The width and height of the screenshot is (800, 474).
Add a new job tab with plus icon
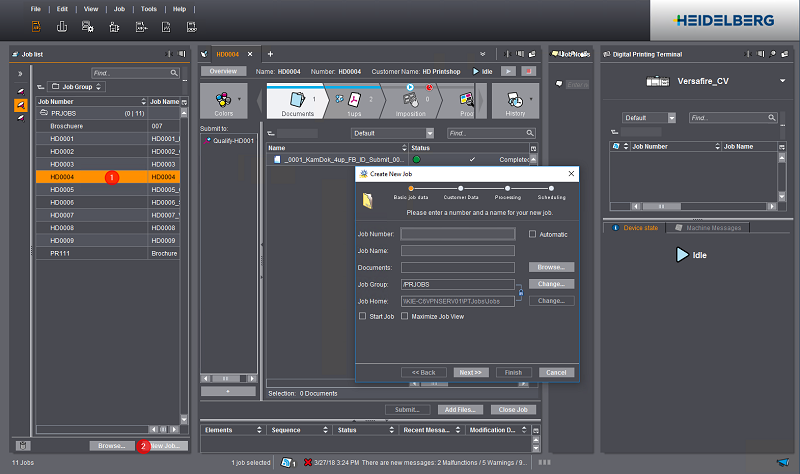point(270,53)
